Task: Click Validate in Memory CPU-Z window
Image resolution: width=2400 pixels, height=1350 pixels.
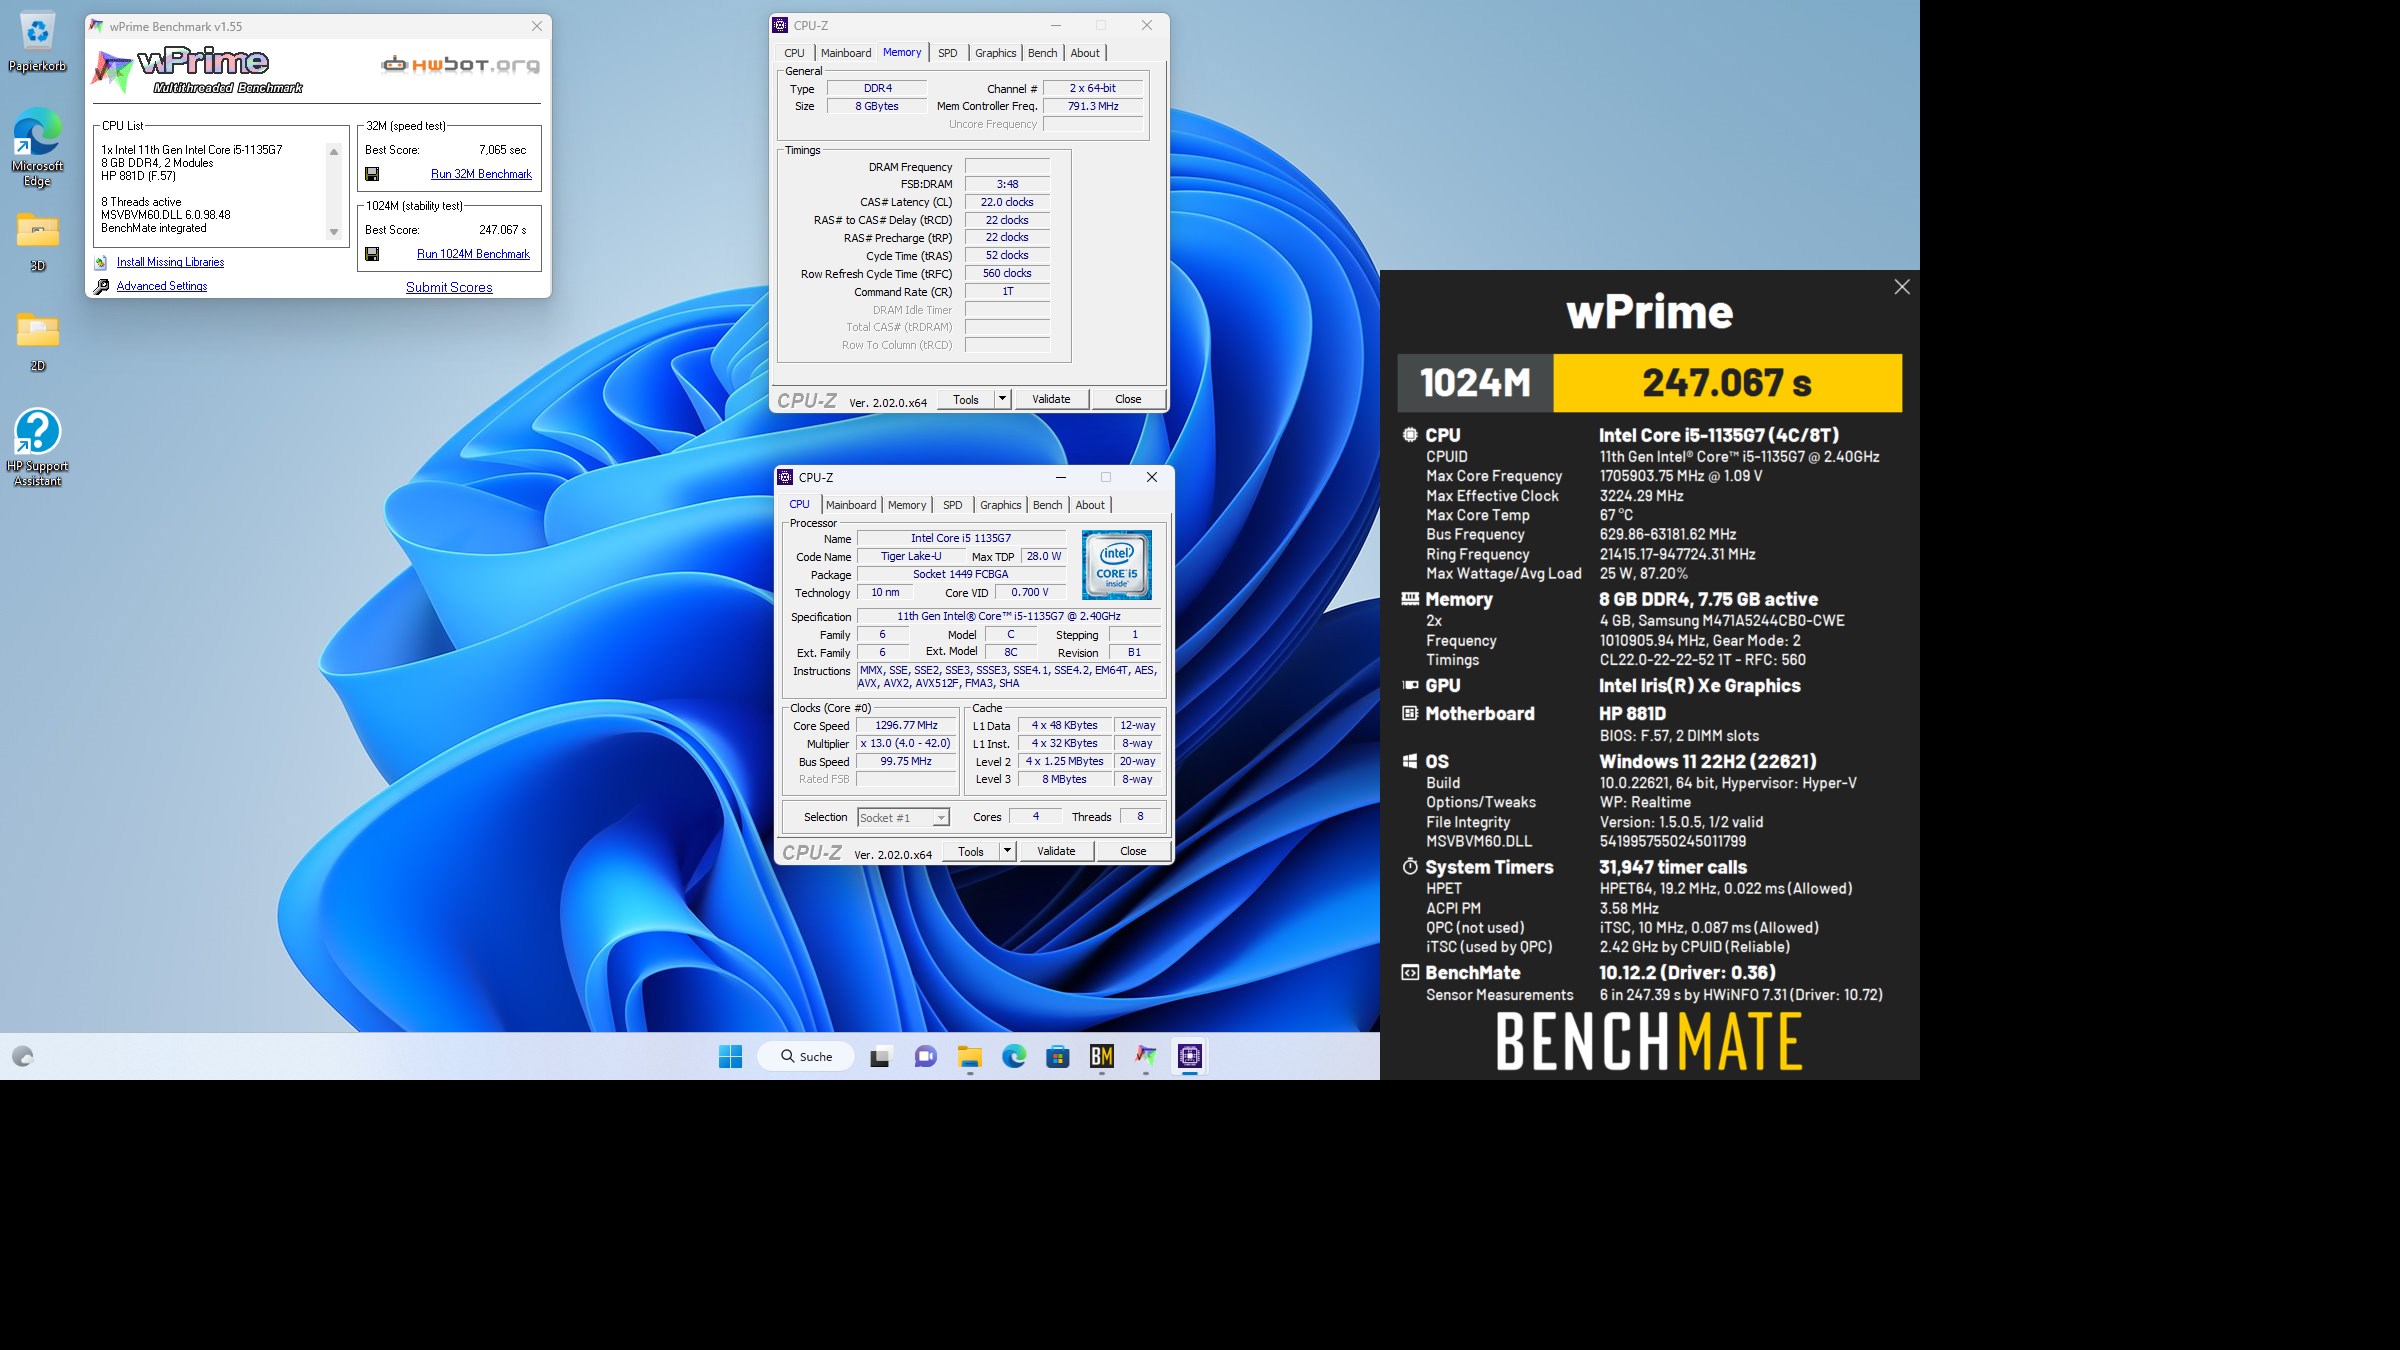Action: [1051, 399]
